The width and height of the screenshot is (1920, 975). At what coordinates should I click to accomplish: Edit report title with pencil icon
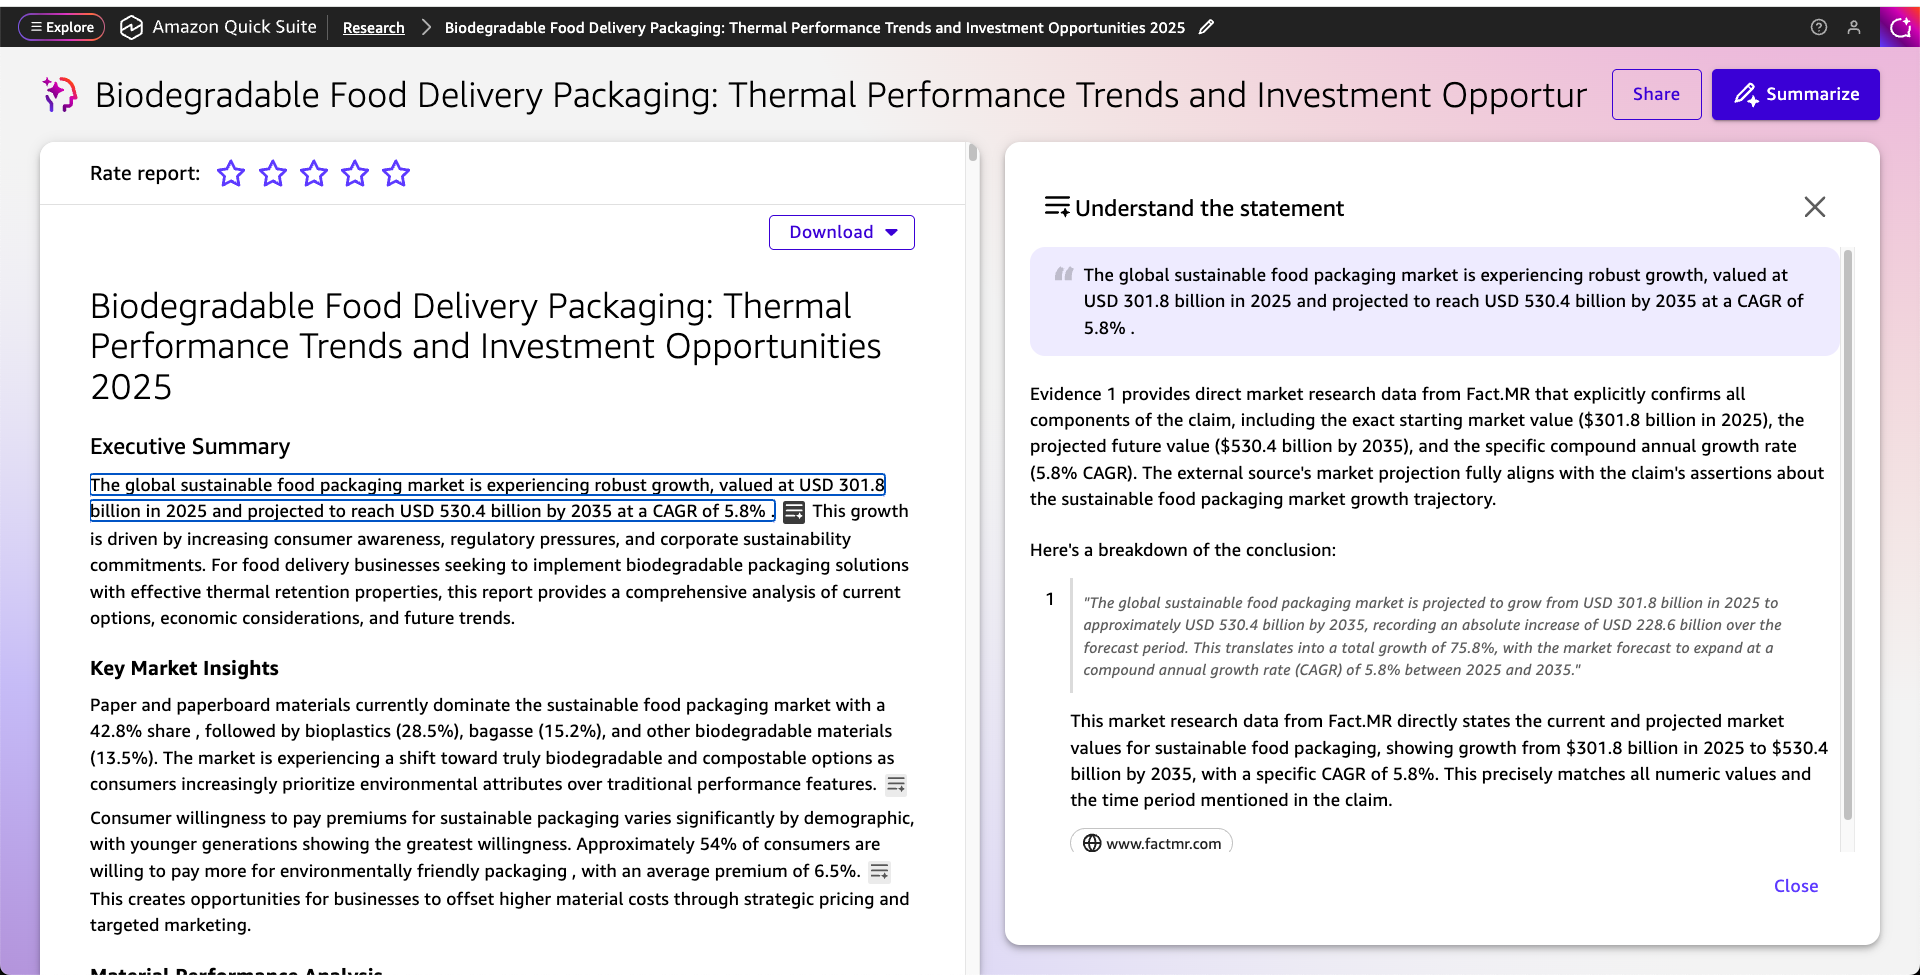tap(1206, 27)
